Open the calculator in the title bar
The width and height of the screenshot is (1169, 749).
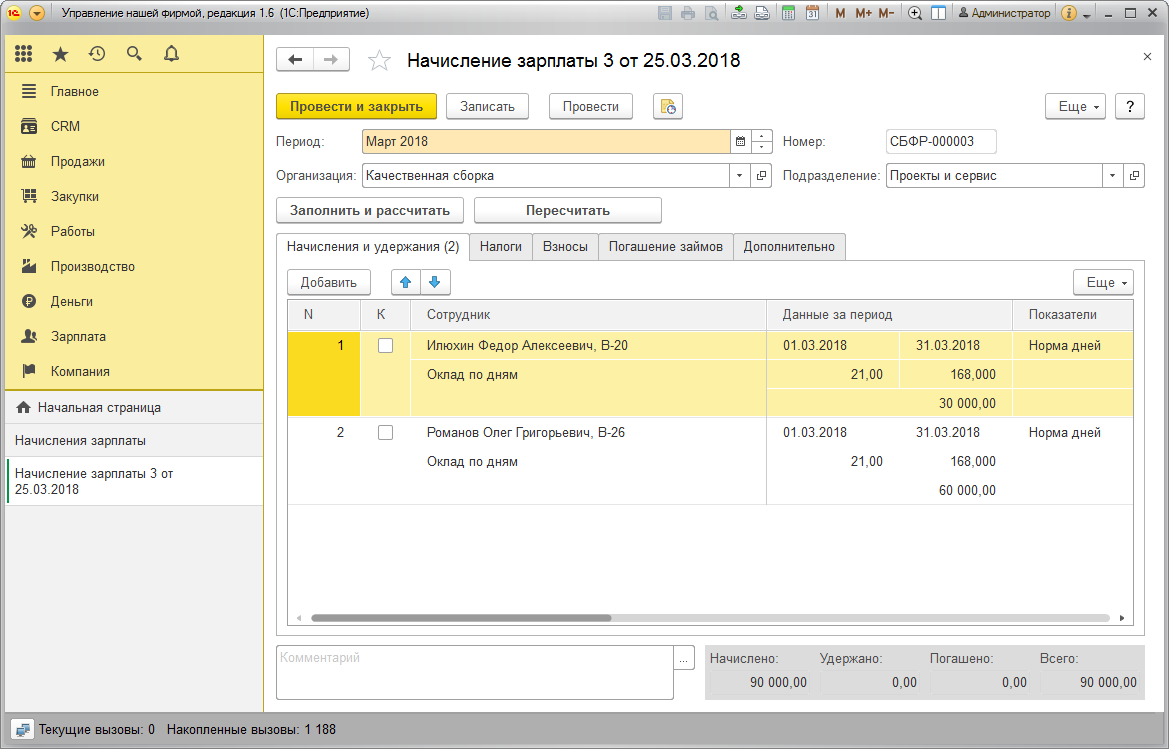[x=788, y=13]
